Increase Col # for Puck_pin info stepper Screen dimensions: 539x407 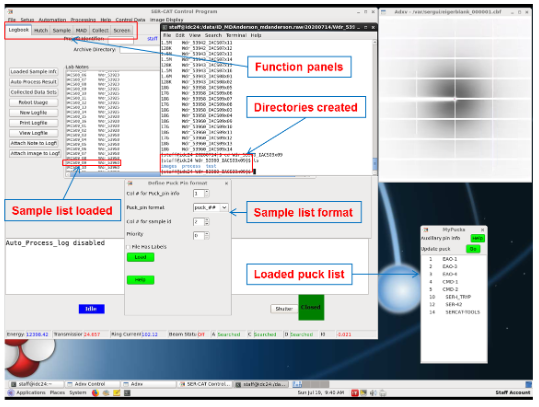point(207,191)
